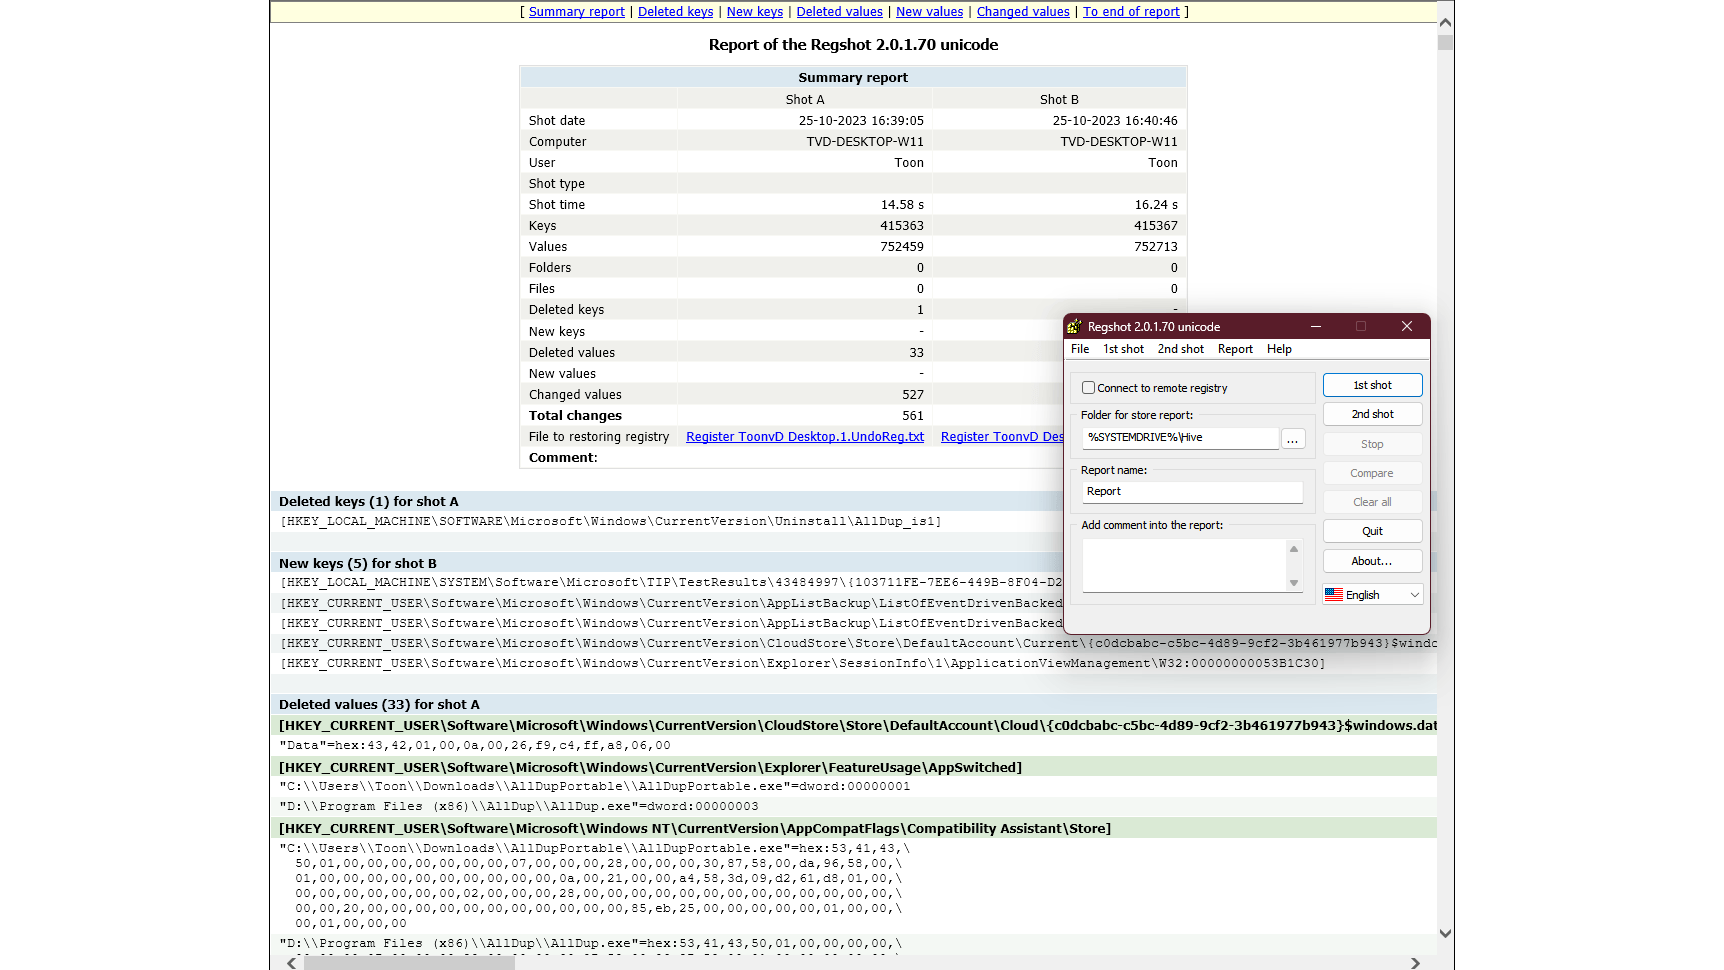Select 'Deleted values (33) for shot A' heading
The width and height of the screenshot is (1724, 970).
point(379,705)
